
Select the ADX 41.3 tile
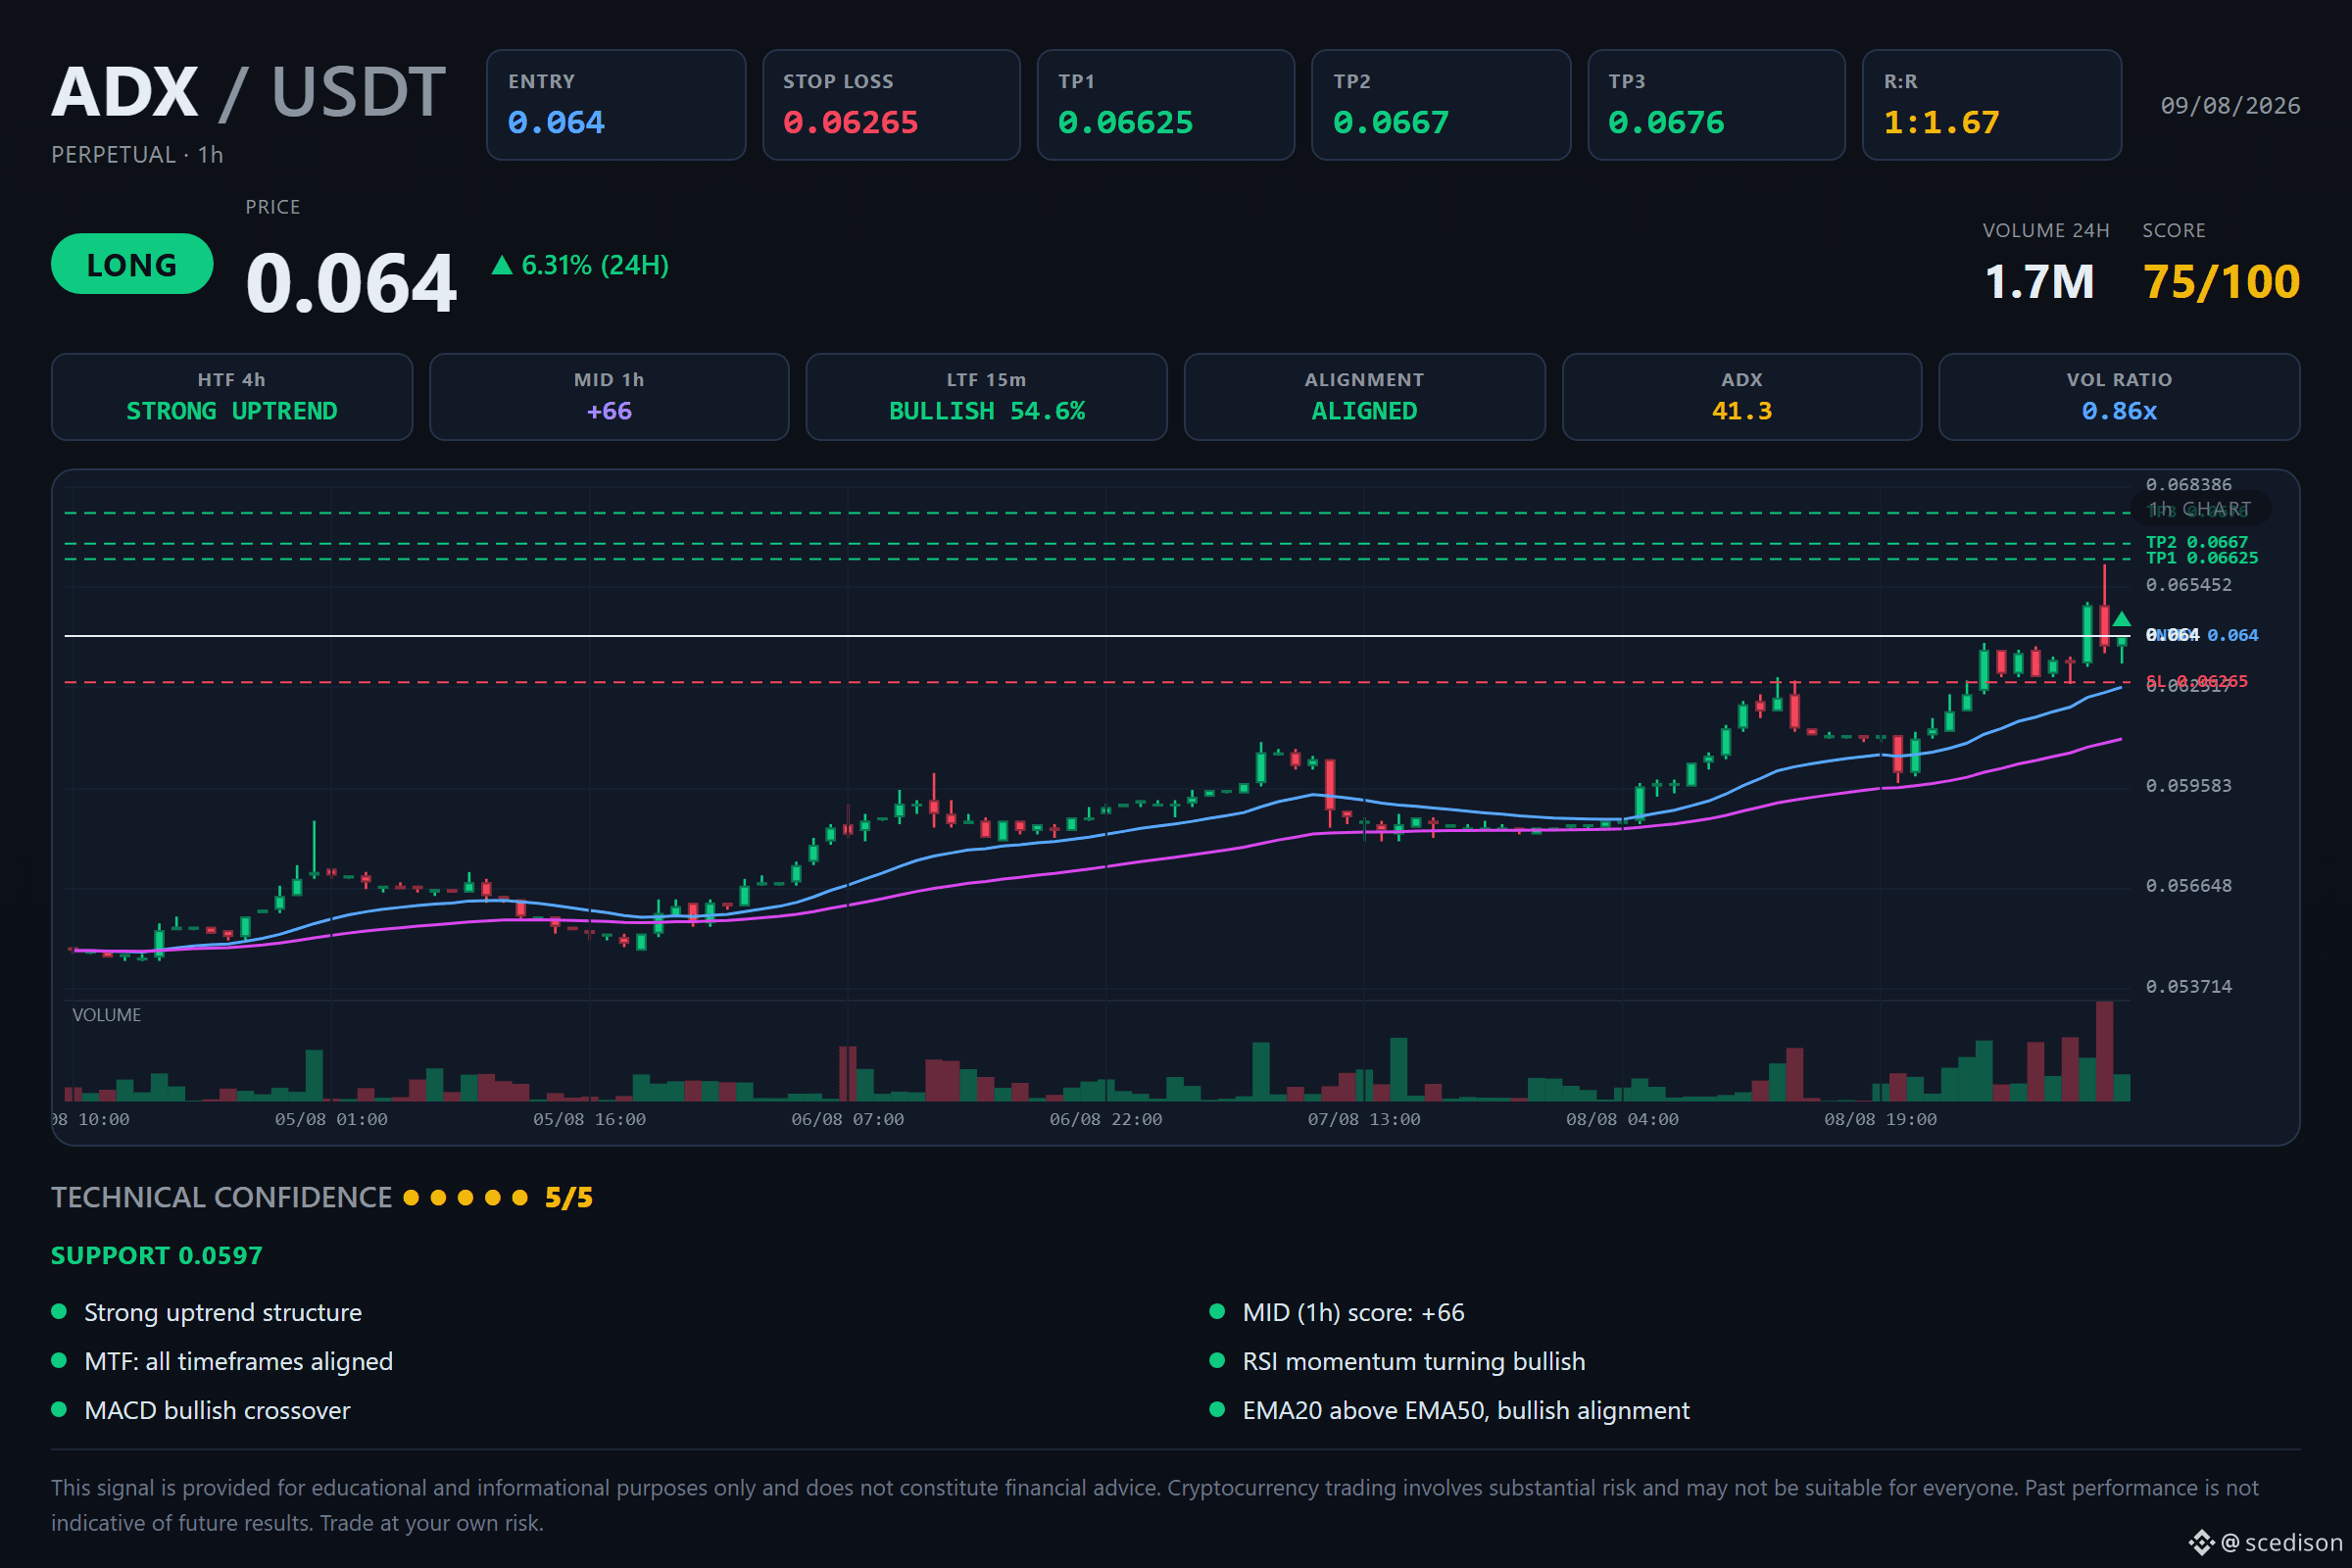[1742, 397]
